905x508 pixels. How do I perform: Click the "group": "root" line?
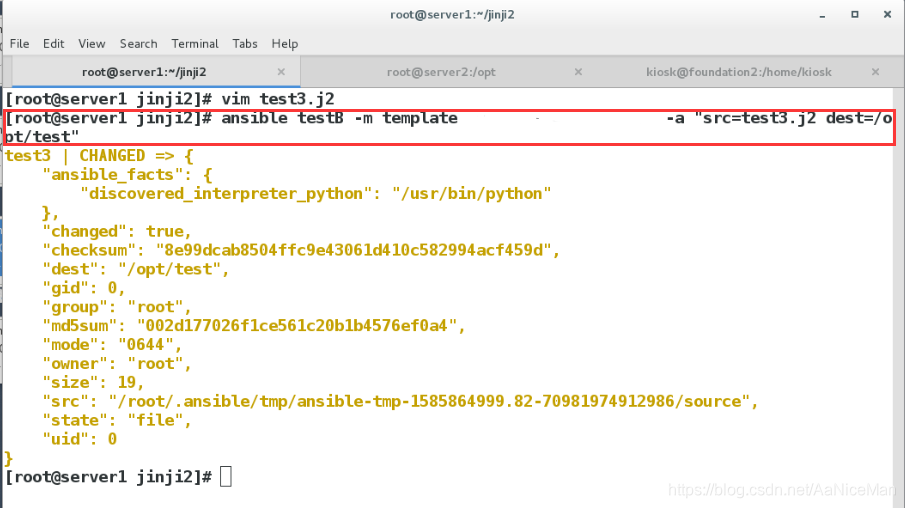pyautogui.click(x=117, y=307)
